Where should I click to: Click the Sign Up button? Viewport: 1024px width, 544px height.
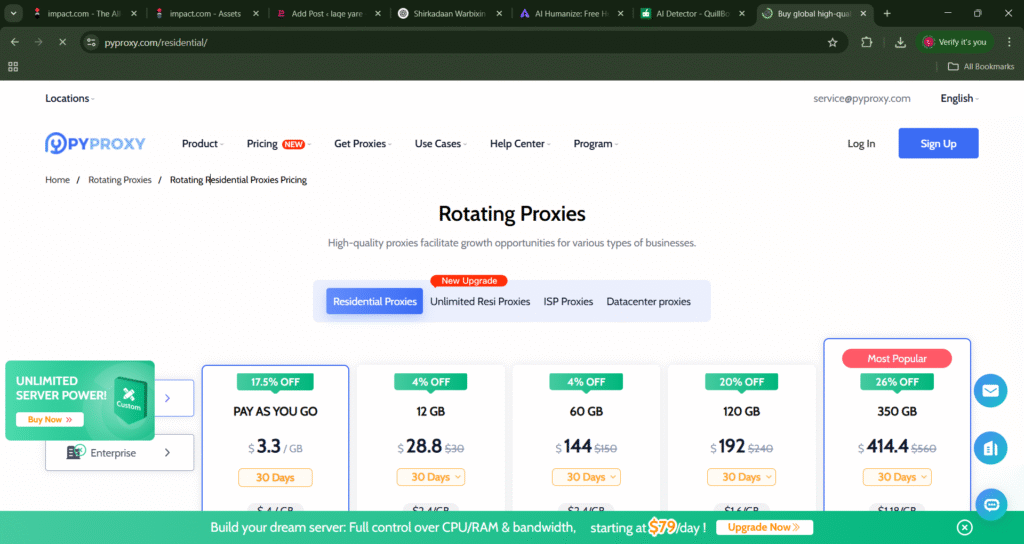(x=938, y=143)
